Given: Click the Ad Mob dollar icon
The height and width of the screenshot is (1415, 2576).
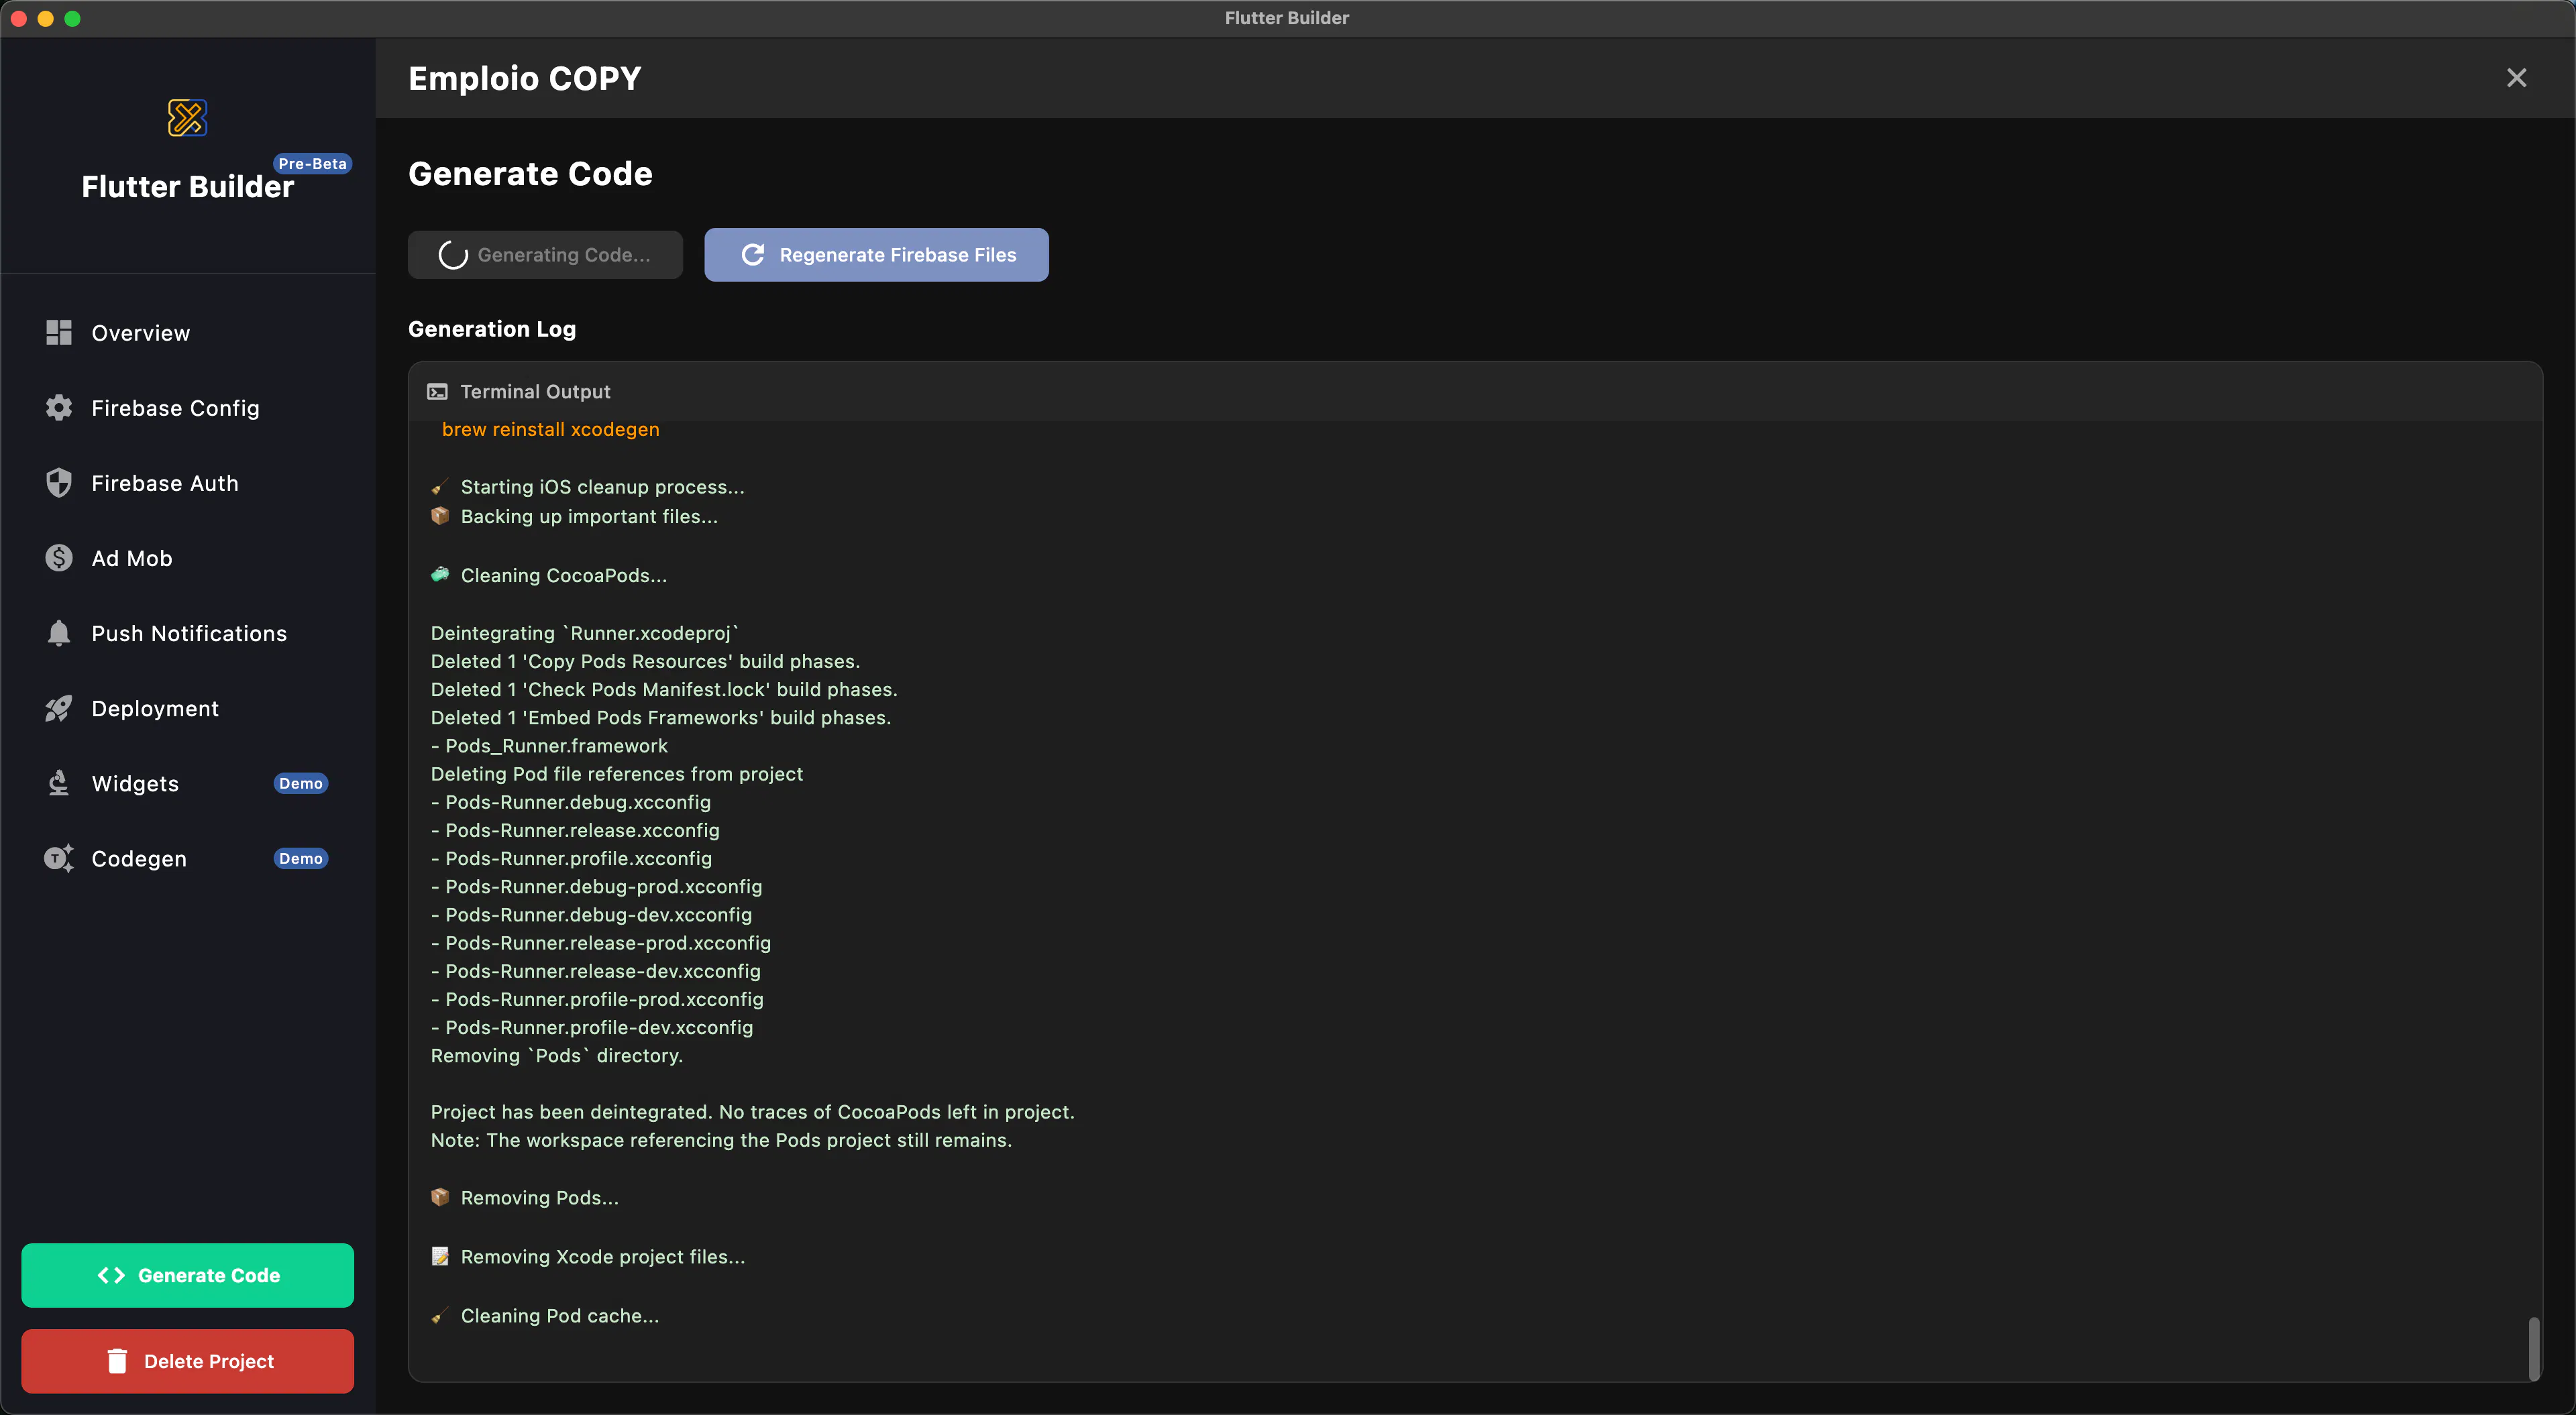Looking at the screenshot, I should point(59,558).
